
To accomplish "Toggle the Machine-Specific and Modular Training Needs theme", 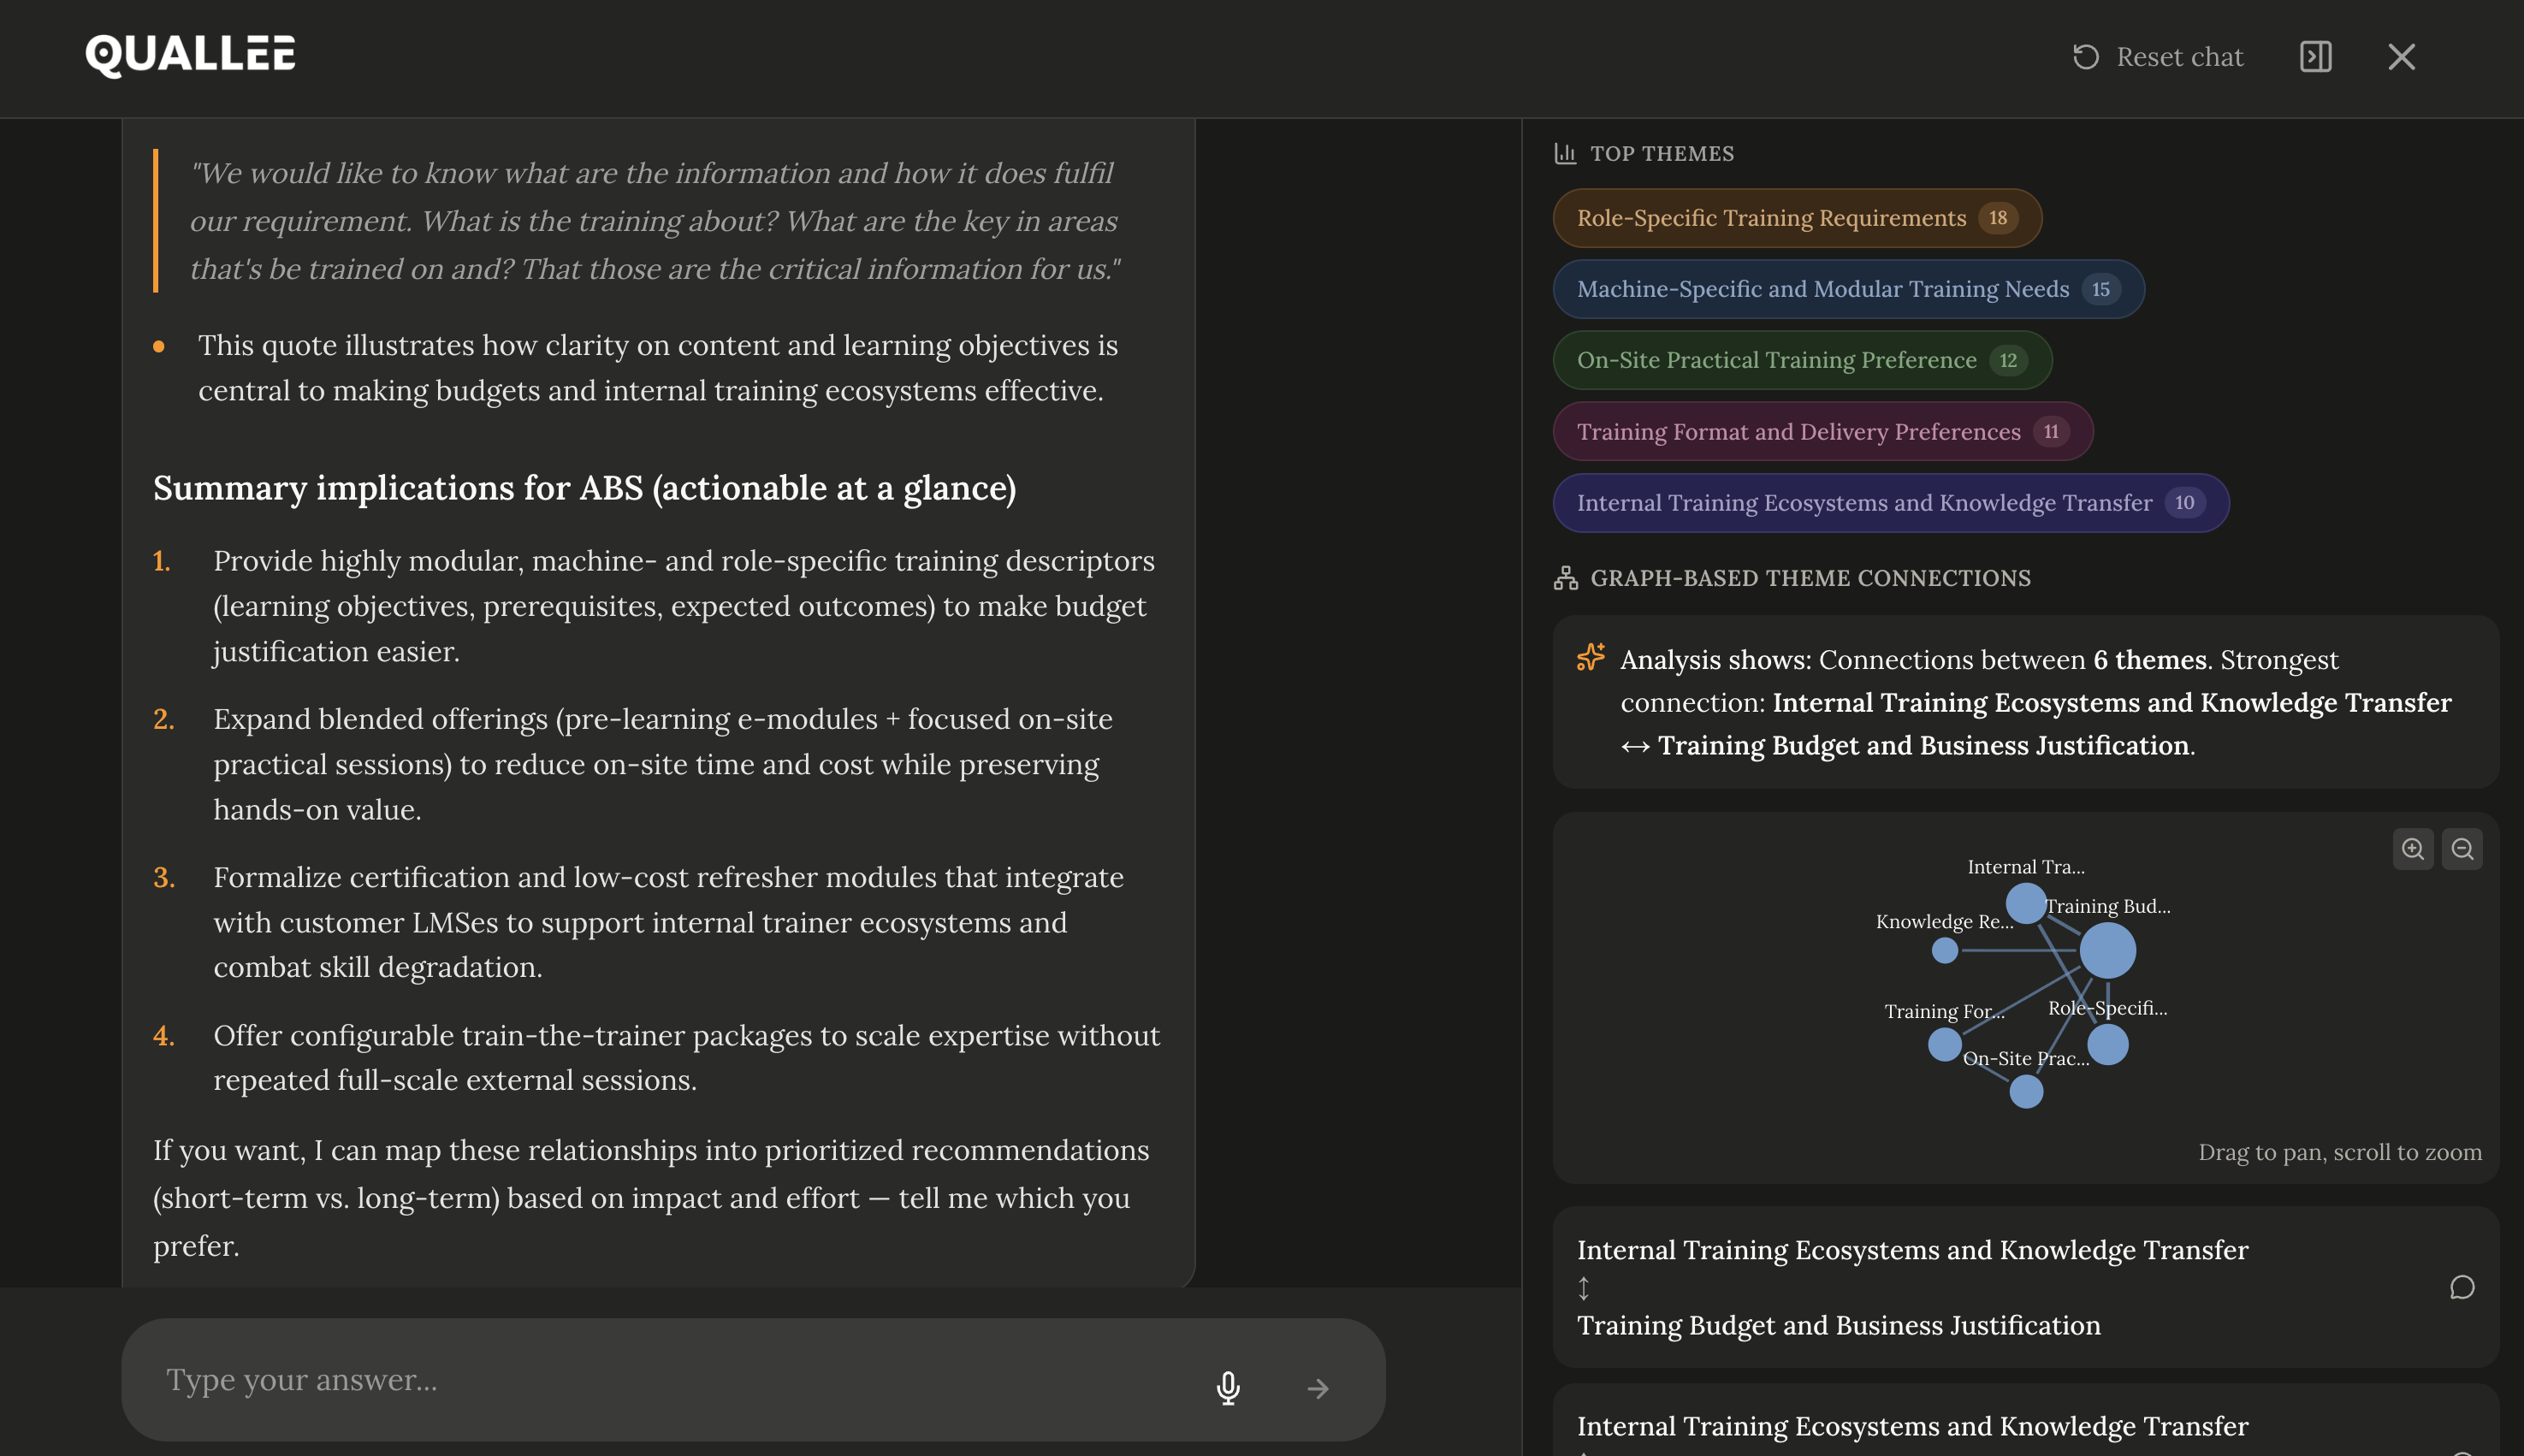I will 1848,289.
